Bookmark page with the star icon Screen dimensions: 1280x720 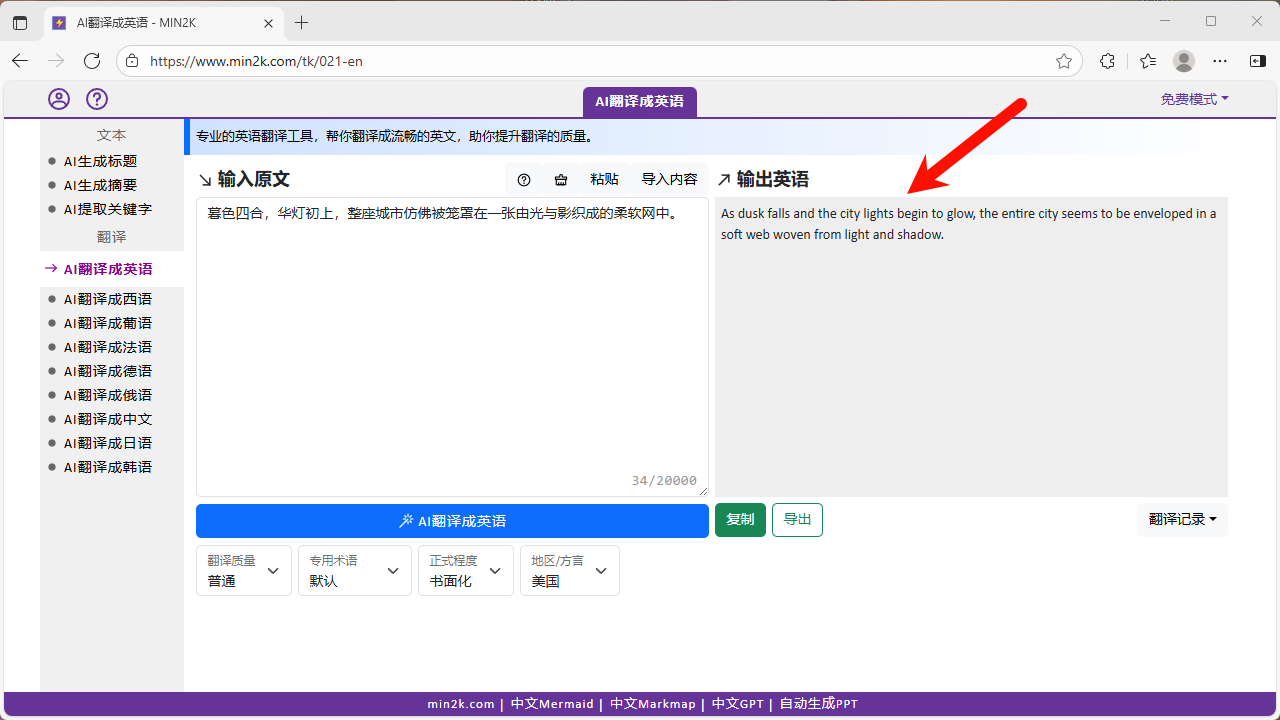(1064, 61)
